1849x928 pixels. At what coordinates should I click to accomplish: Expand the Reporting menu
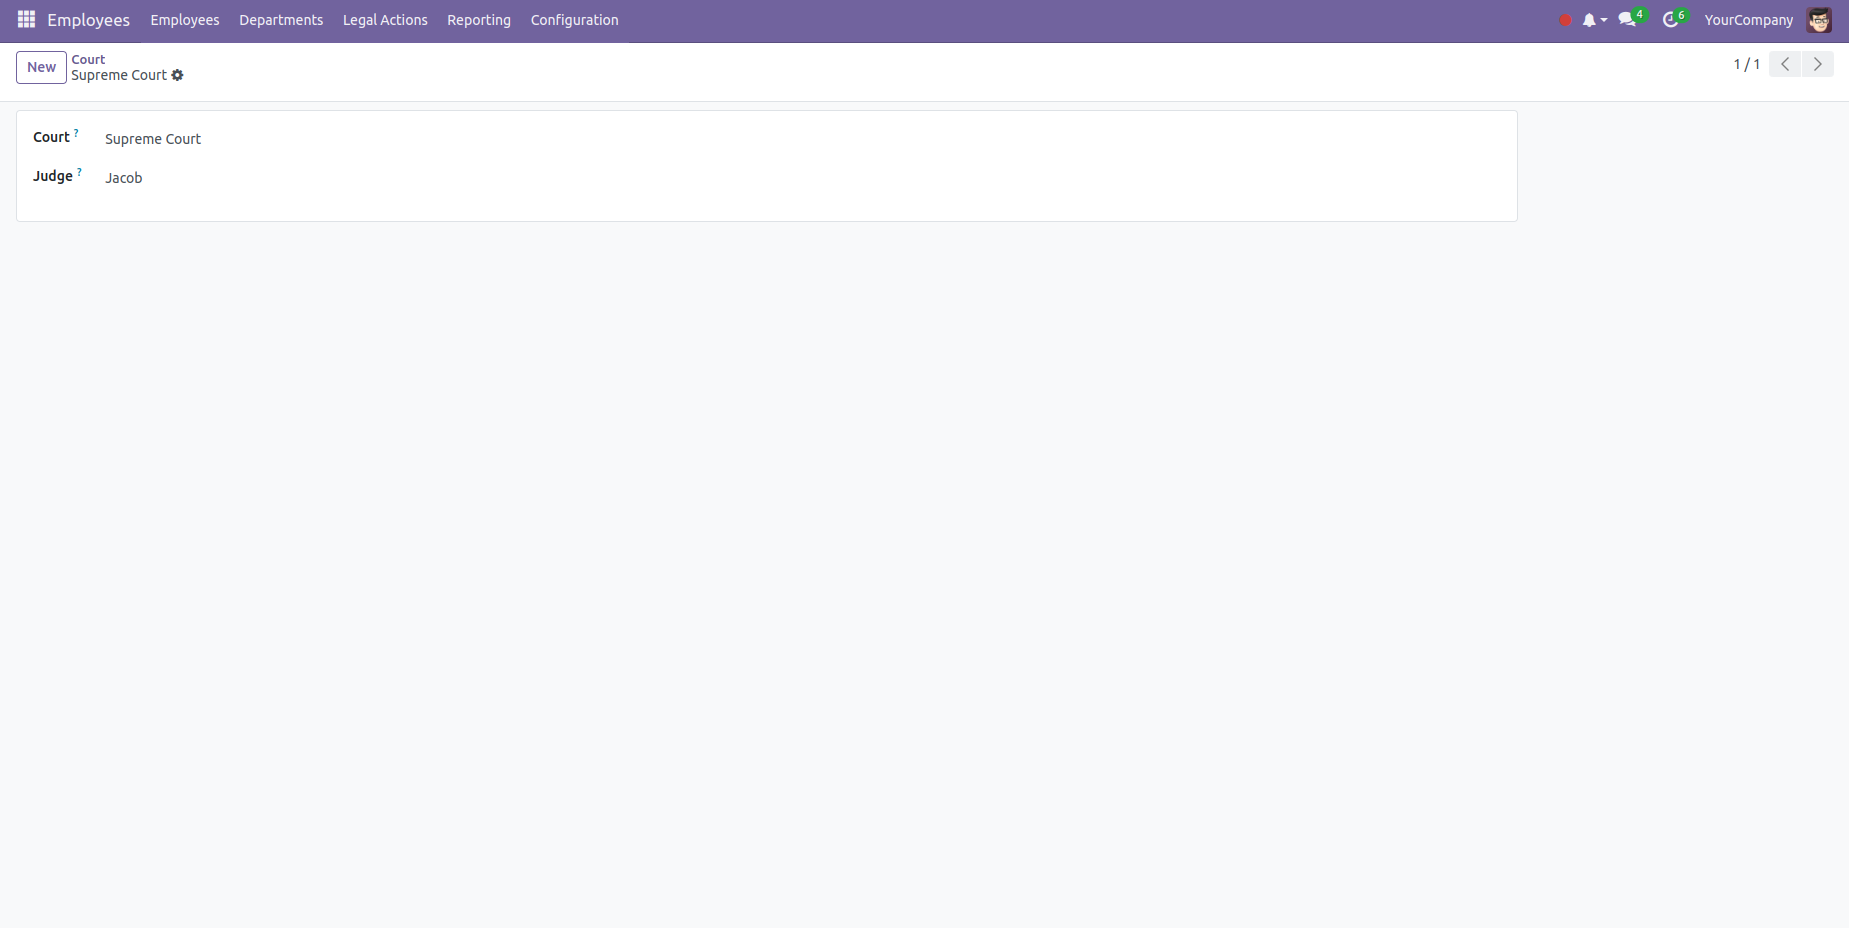tap(478, 20)
